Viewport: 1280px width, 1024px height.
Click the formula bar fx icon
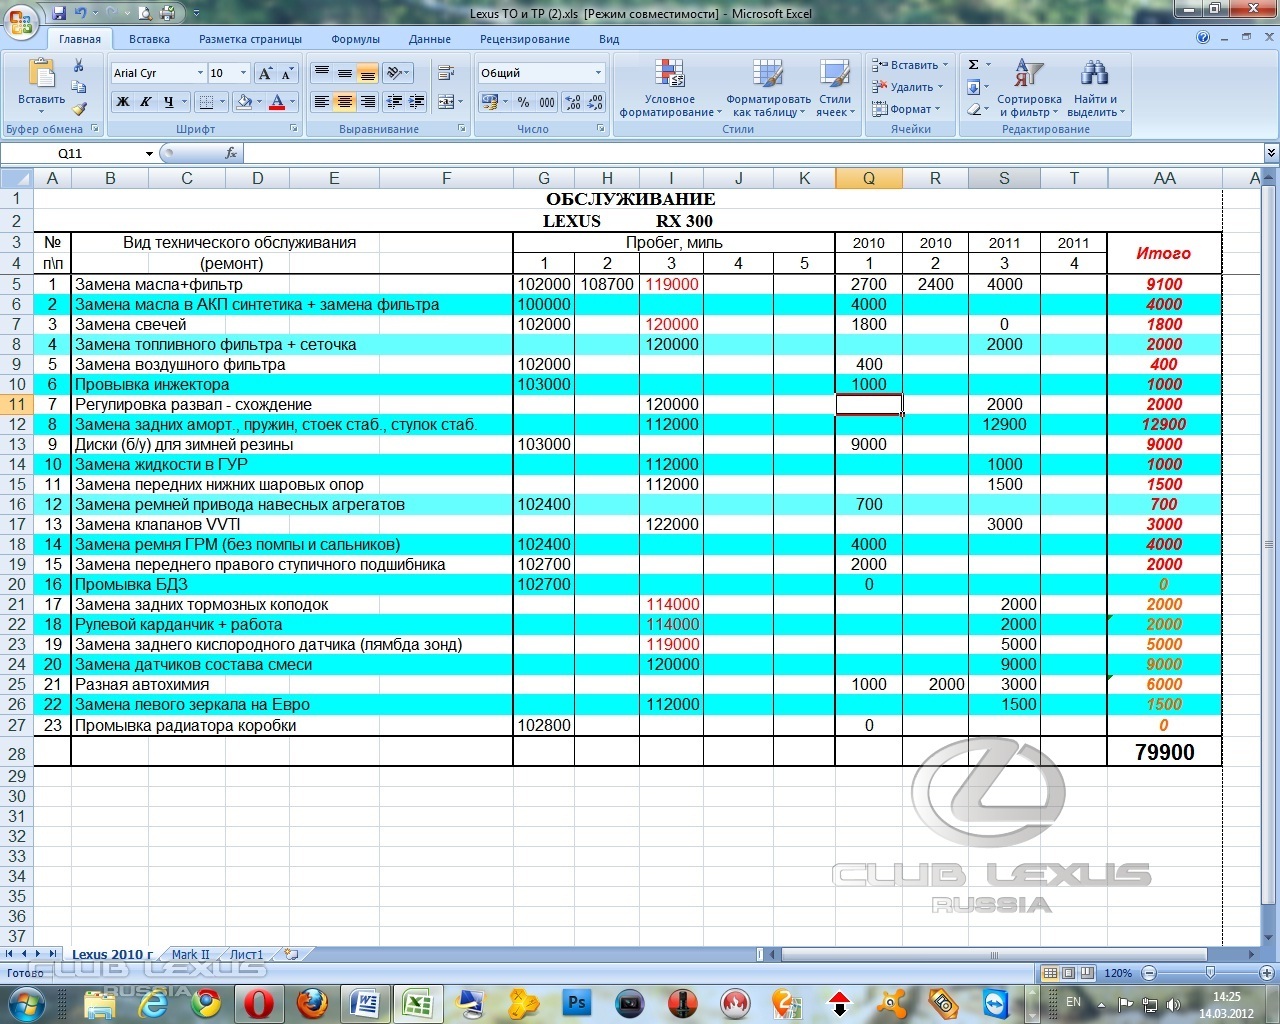point(231,153)
